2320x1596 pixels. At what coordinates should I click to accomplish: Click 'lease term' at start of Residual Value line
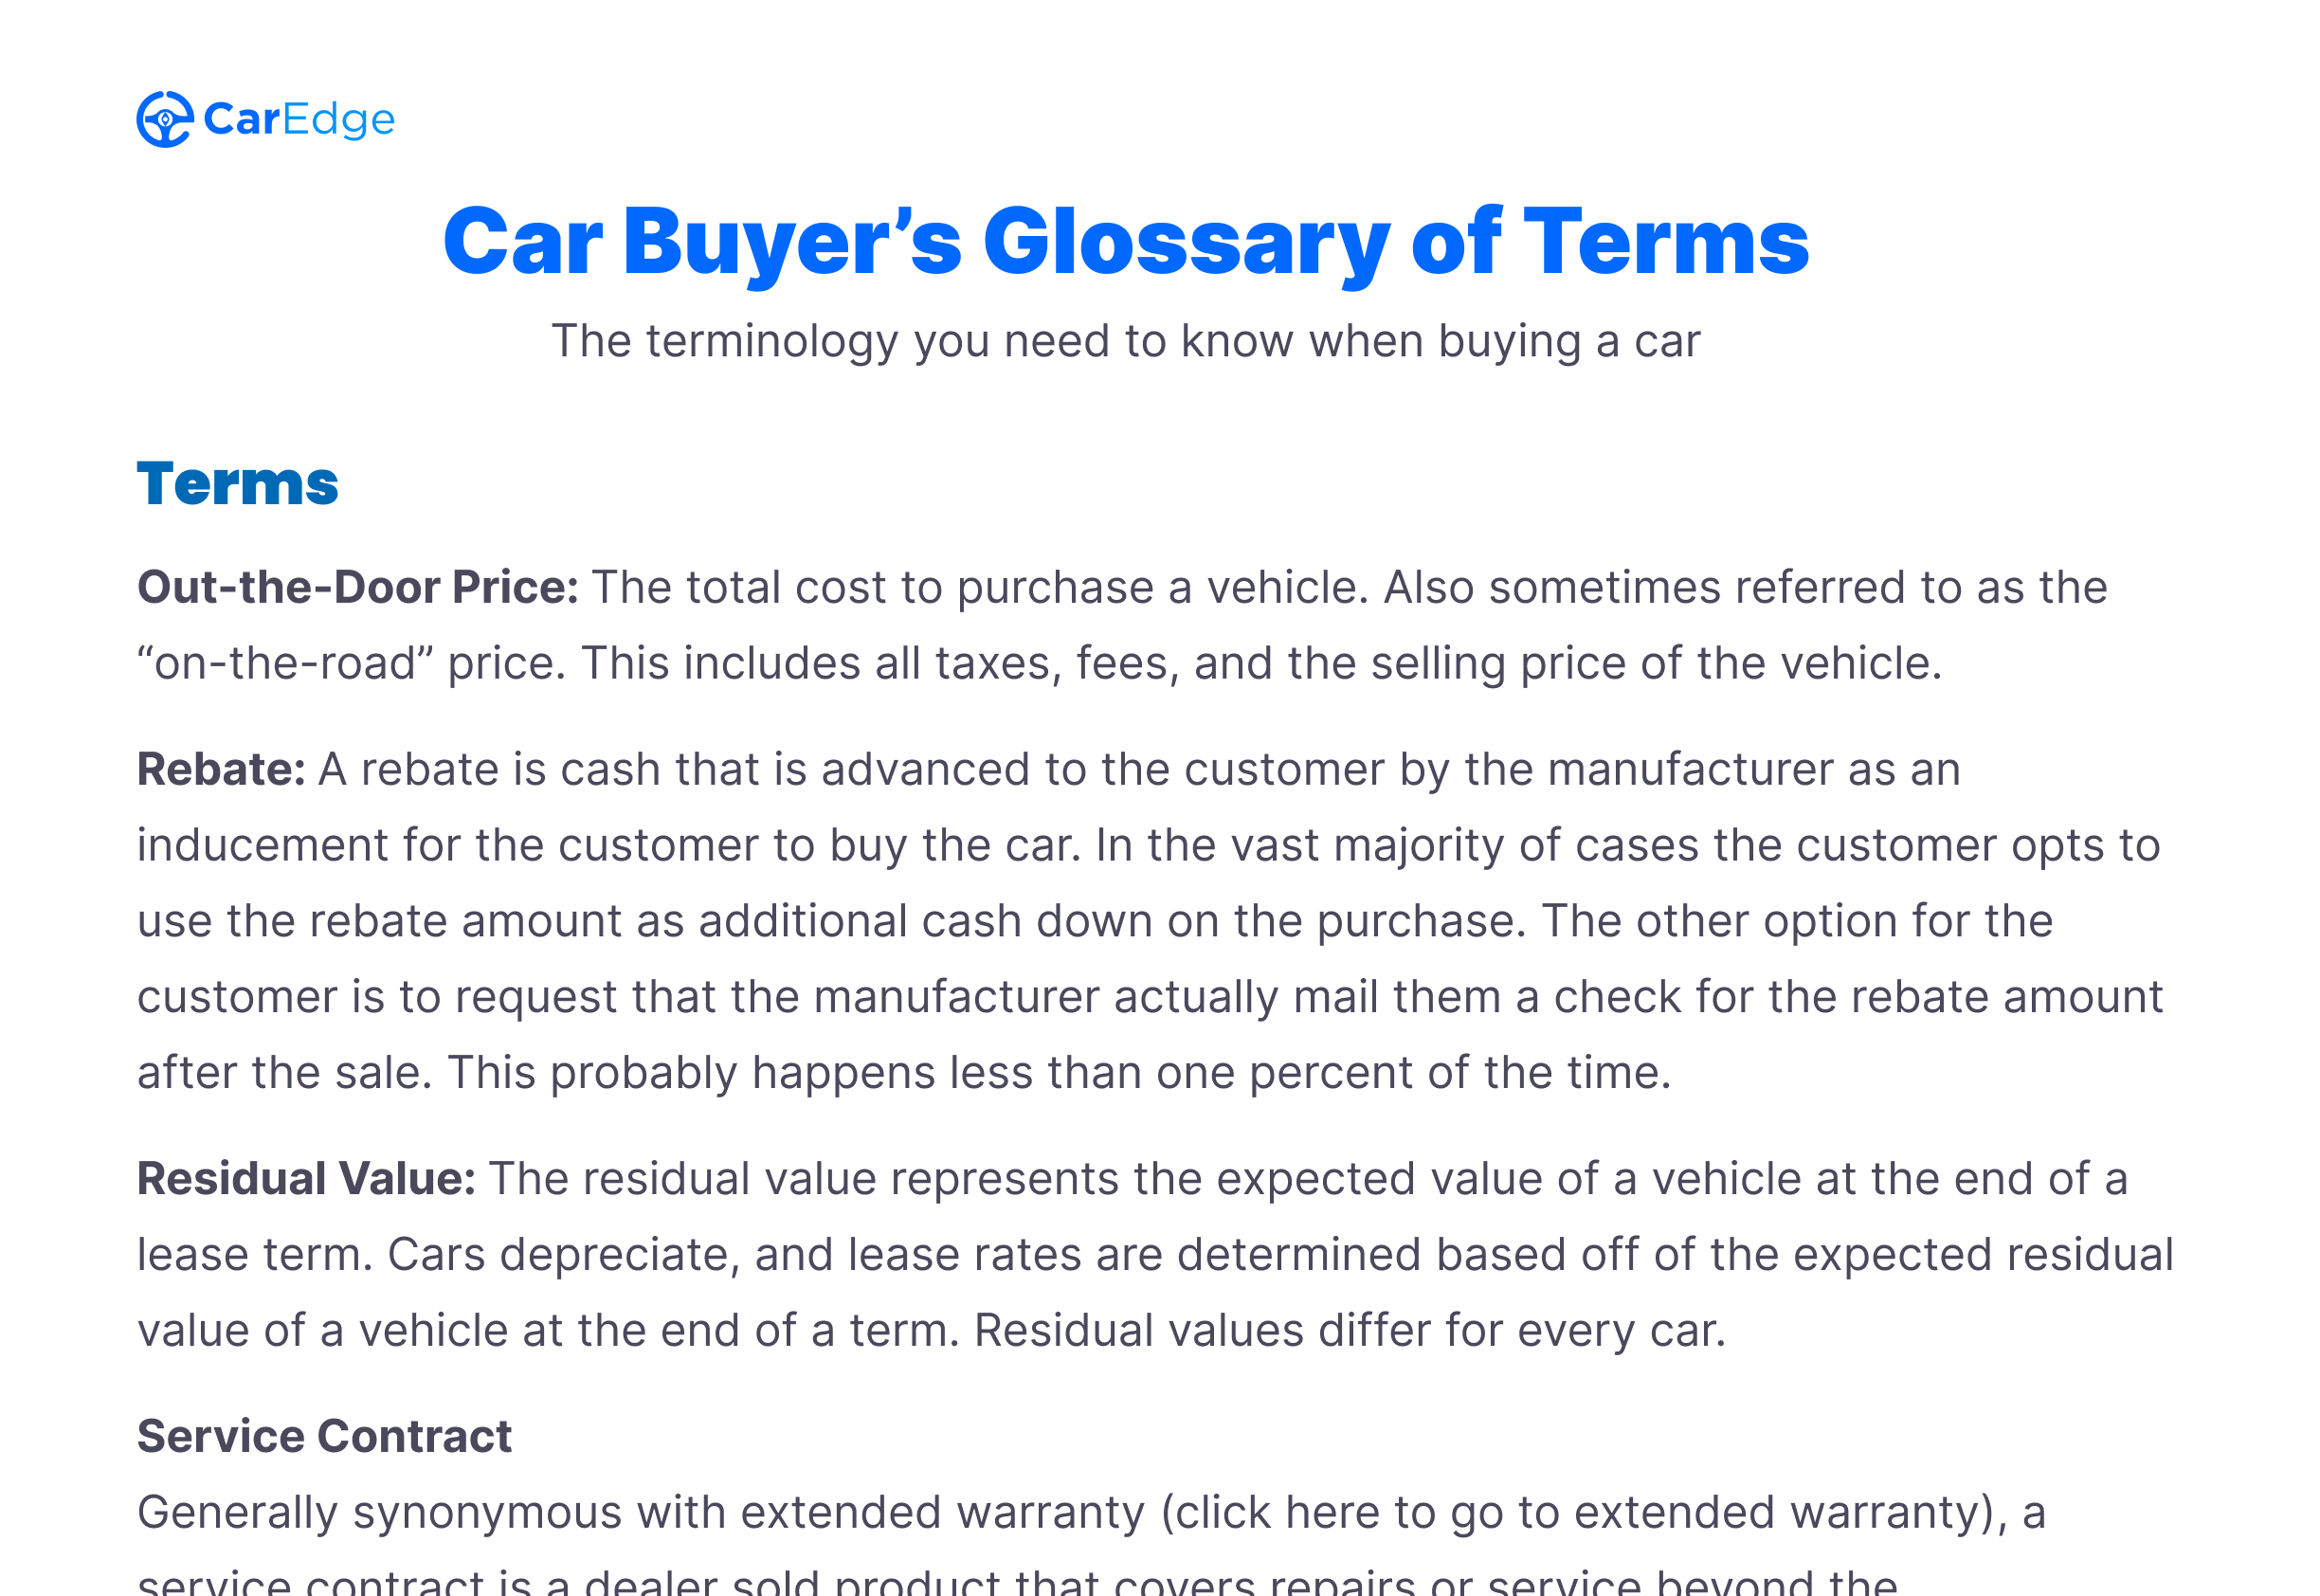pyautogui.click(x=254, y=1254)
